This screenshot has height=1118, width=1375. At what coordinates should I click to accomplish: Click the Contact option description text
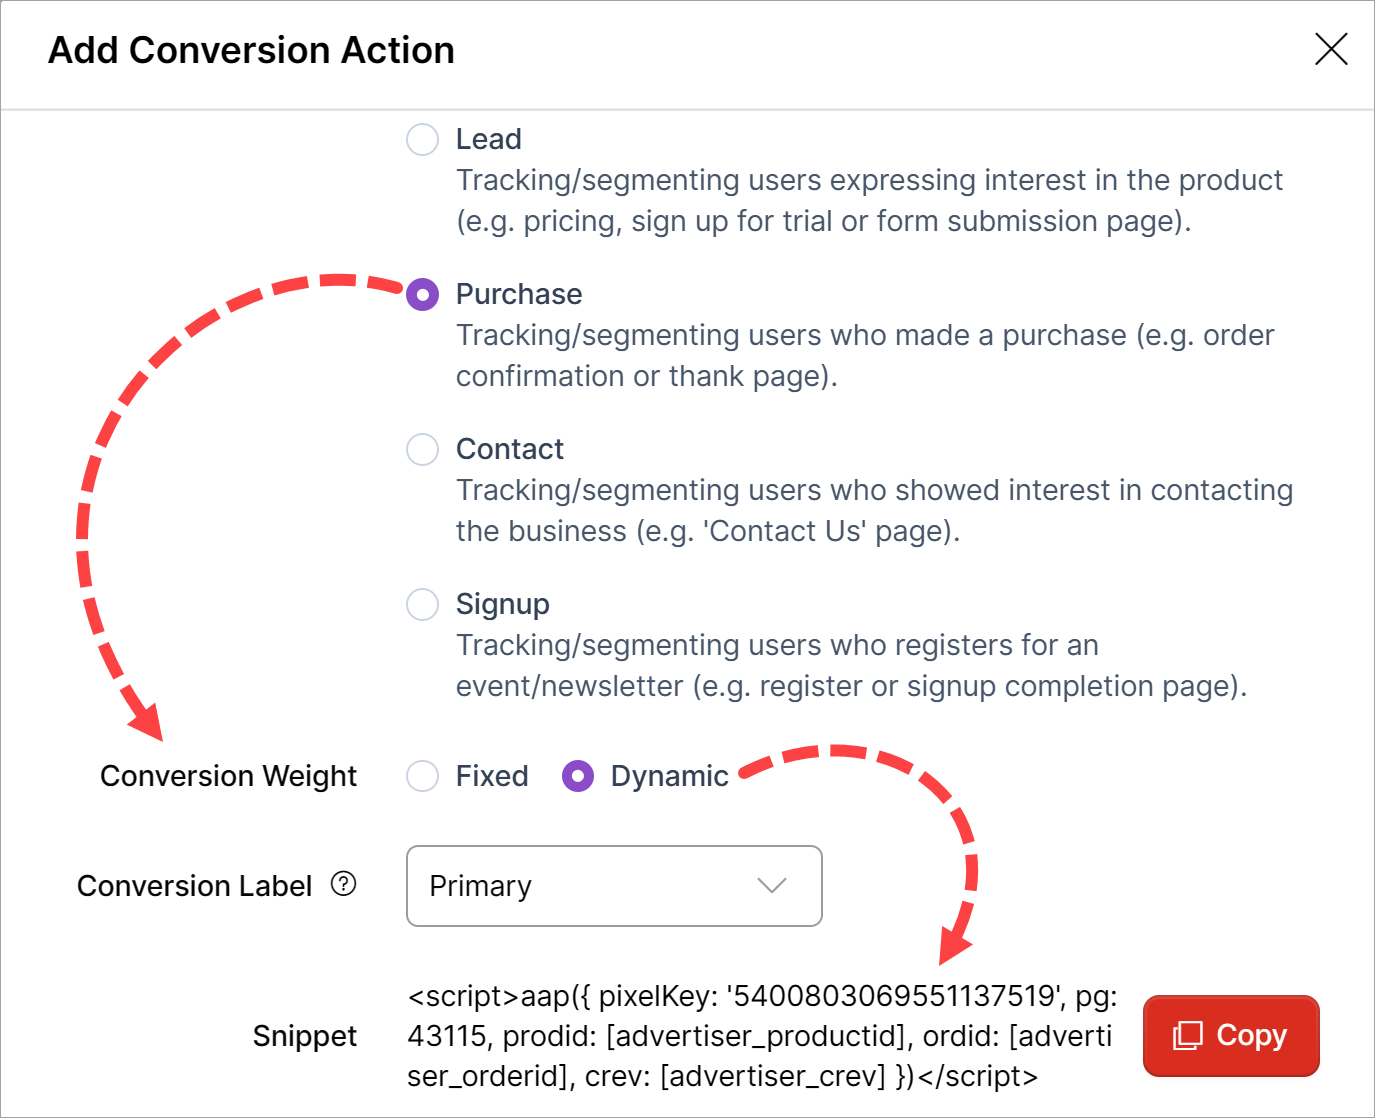click(x=874, y=510)
